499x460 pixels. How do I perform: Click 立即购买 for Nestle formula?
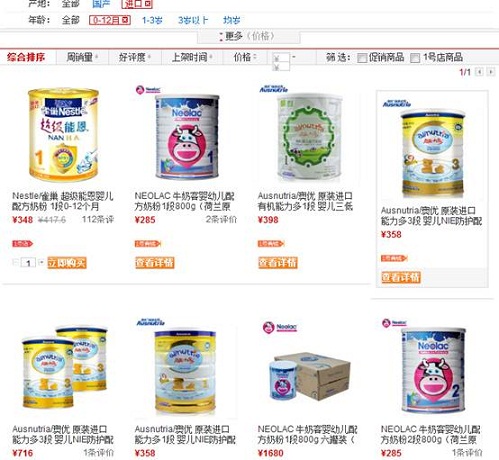67,263
